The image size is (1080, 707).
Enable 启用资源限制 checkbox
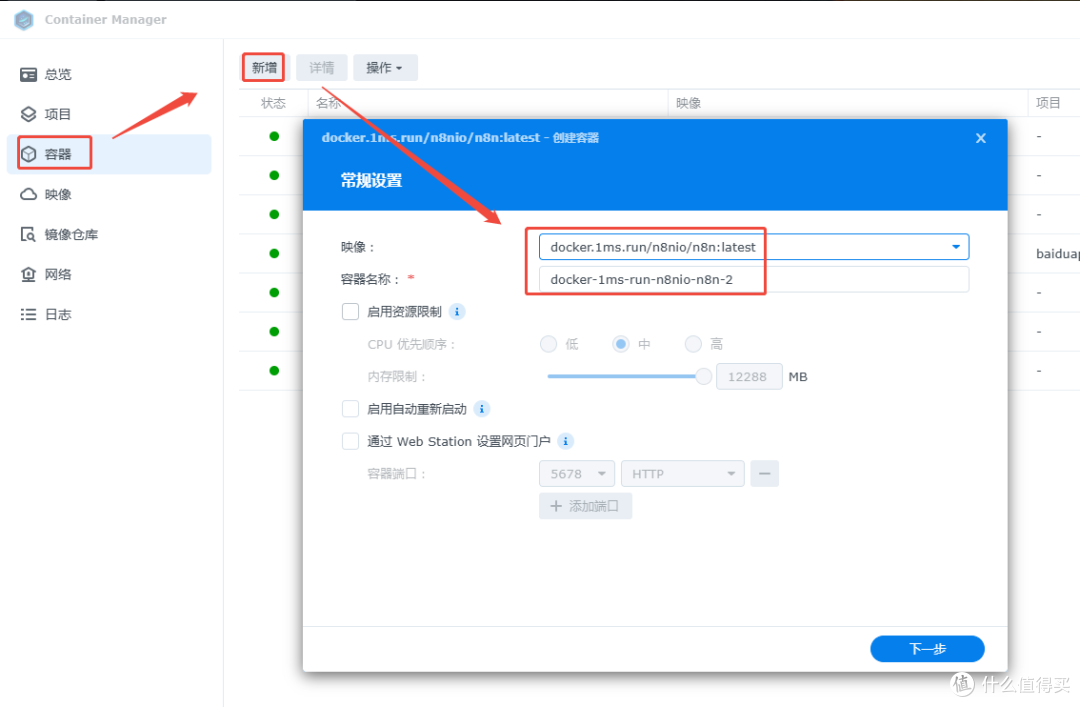(351, 311)
